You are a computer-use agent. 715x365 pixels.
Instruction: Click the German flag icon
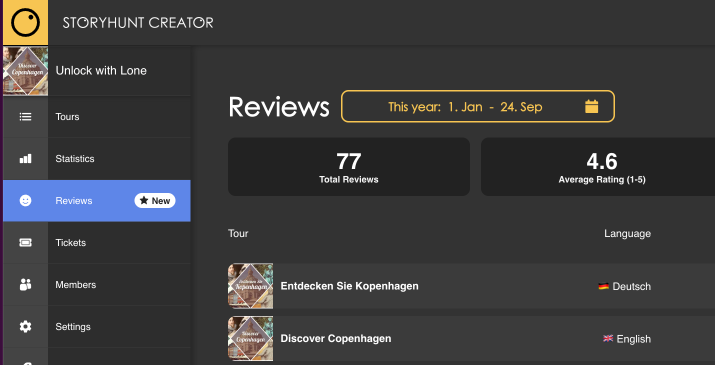pyautogui.click(x=604, y=286)
